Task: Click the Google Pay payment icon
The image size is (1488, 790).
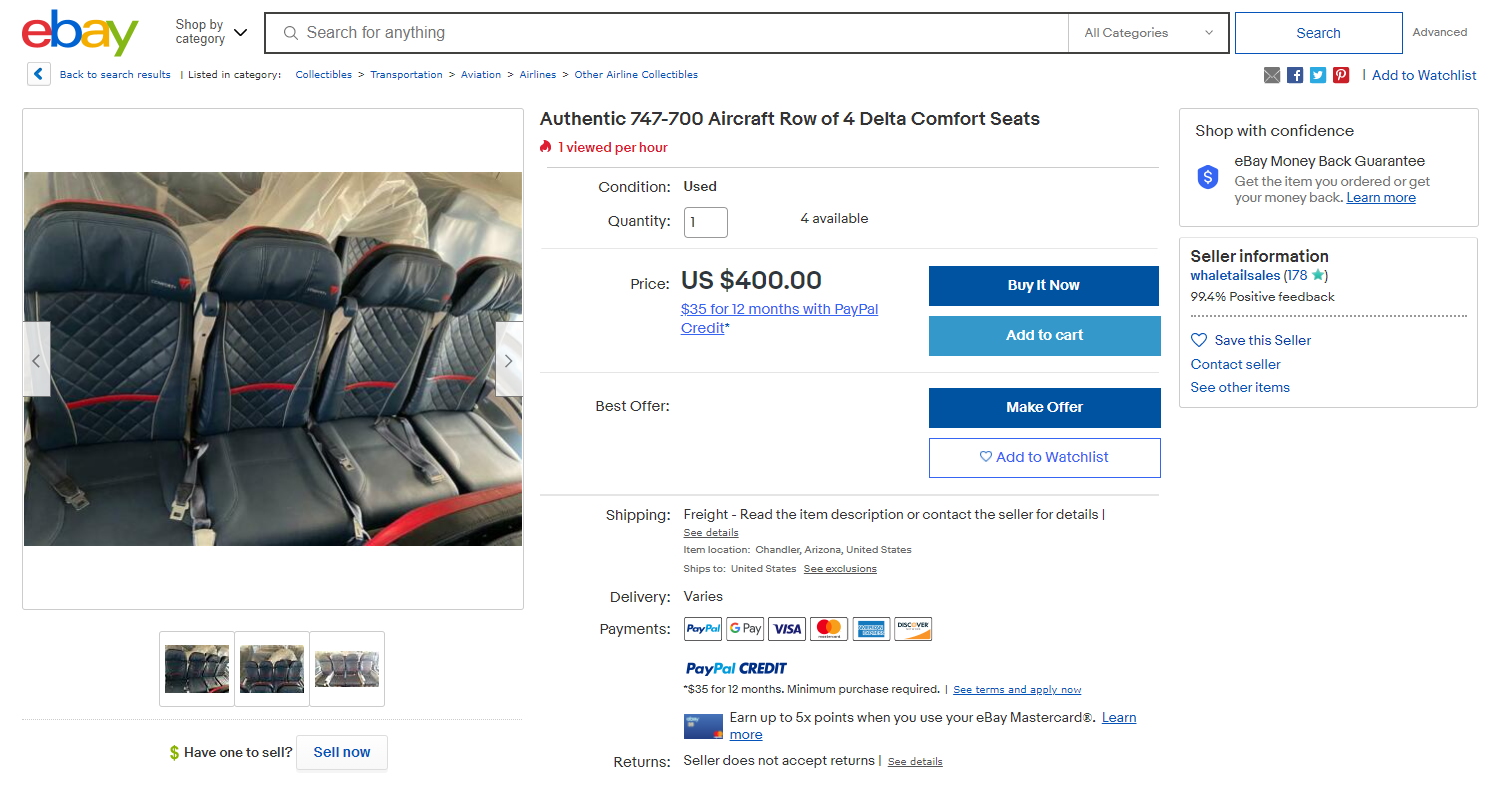Action: [x=744, y=628]
